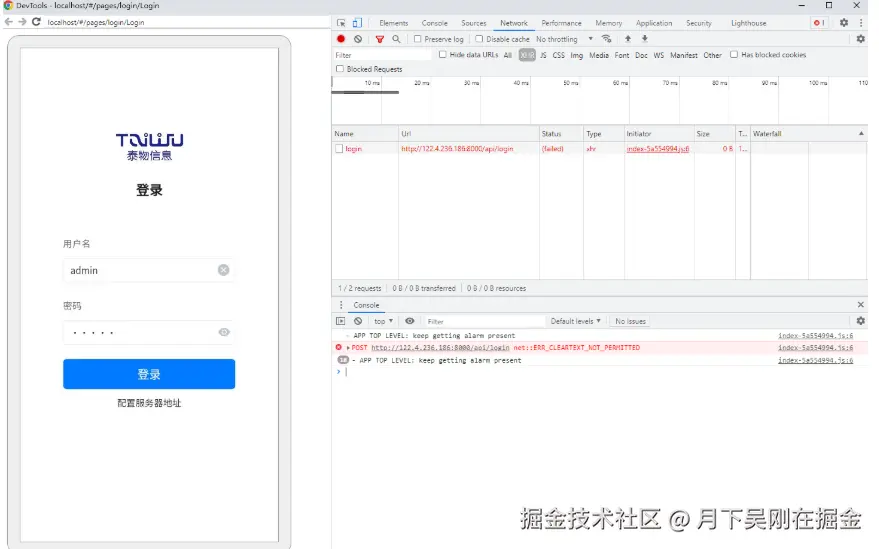Go forward with browser forward arrow
The height and width of the screenshot is (549, 879).
[22, 22]
